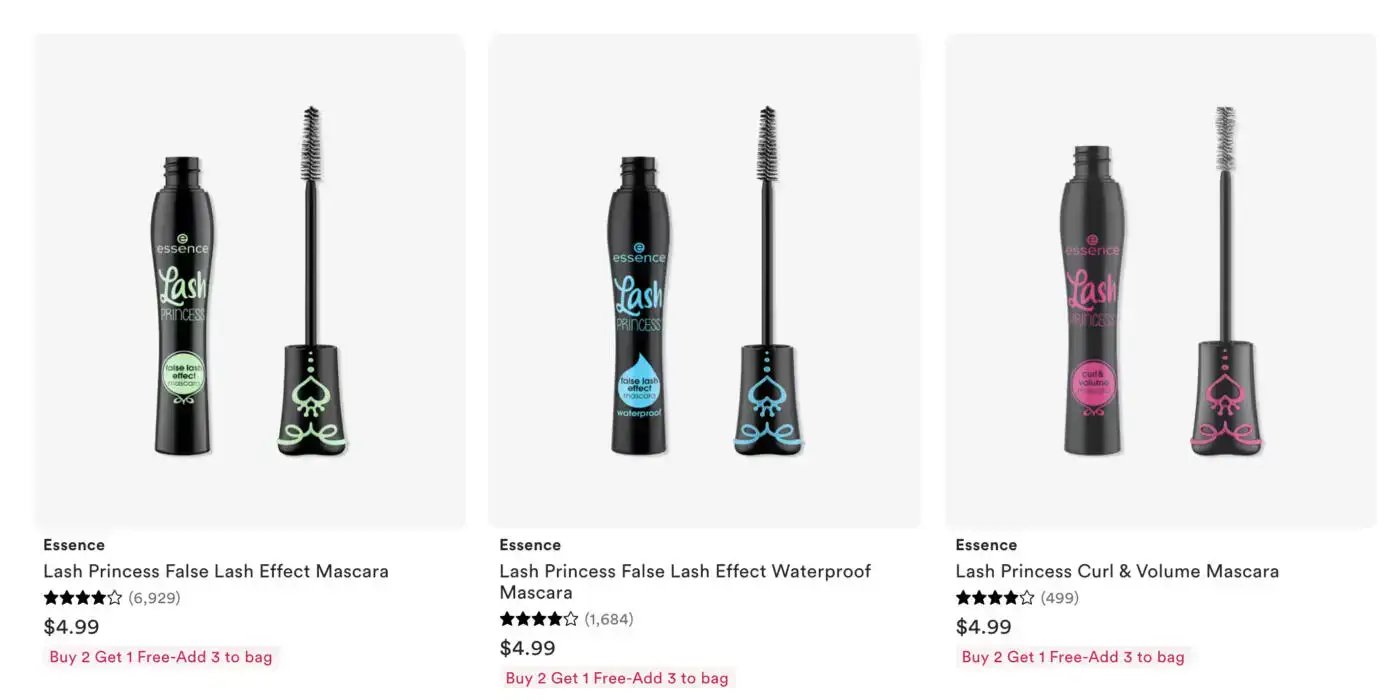Click Buy 2 Get 1 Free offer under first mascara
Screen dimensions: 1391x700
click(161, 657)
